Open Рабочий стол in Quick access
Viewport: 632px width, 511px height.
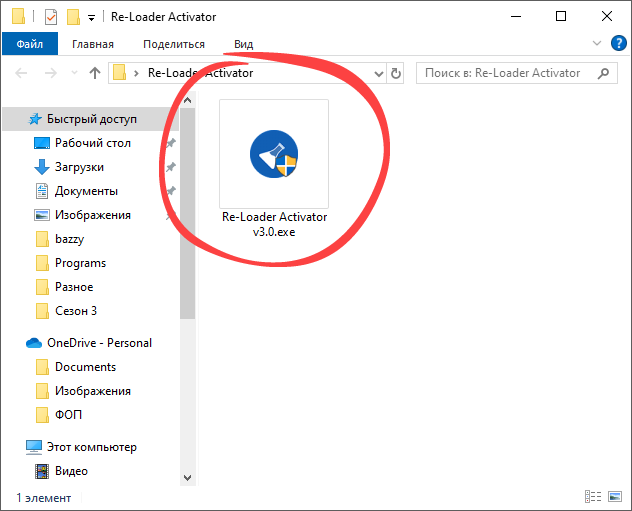click(x=93, y=143)
